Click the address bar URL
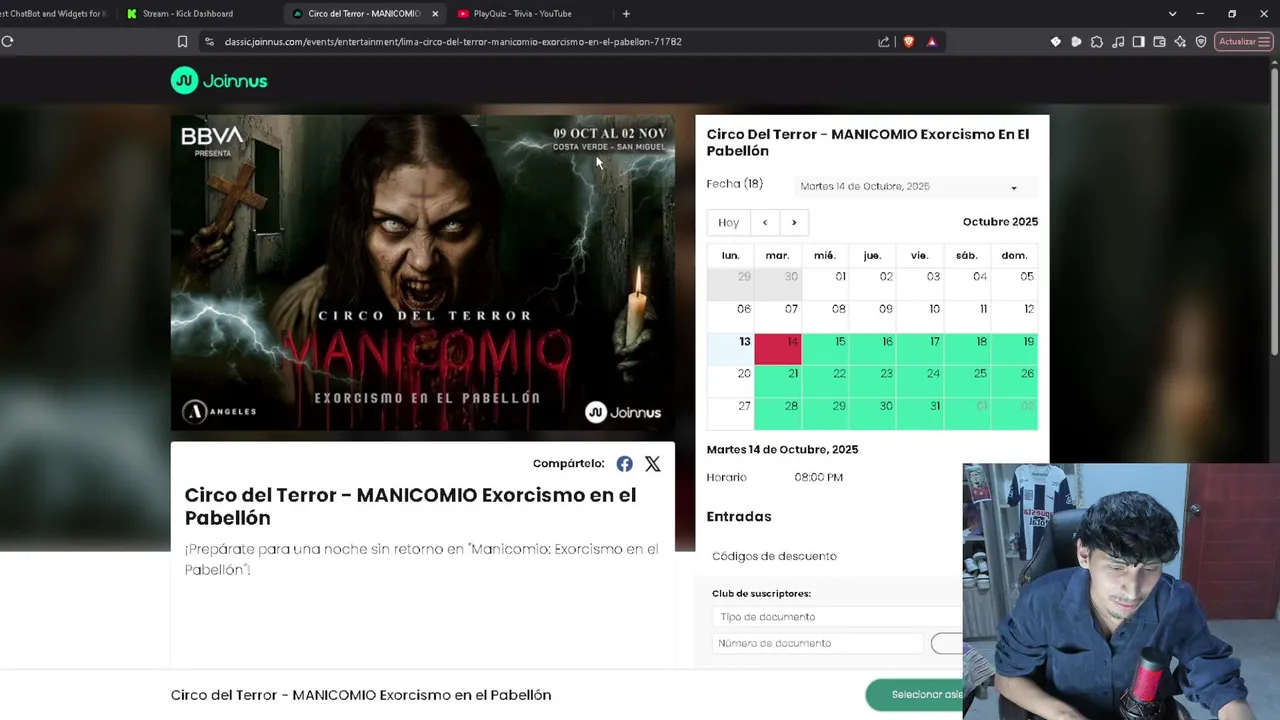This screenshot has height=720, width=1280. coord(453,42)
